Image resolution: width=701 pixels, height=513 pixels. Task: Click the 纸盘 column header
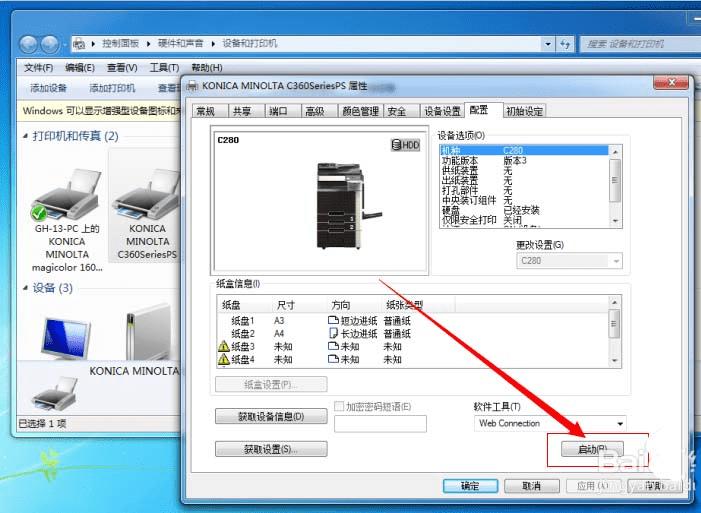(x=245, y=305)
